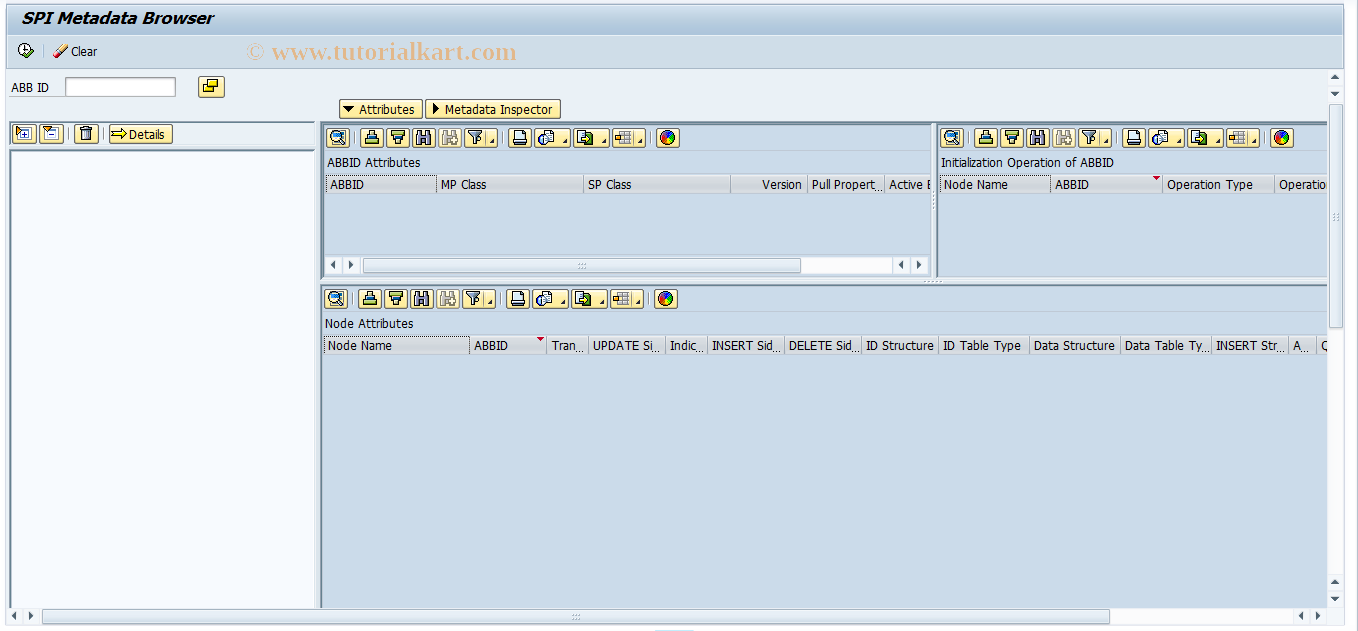
Task: Select the DELETE Sid... column header
Action: [x=823, y=346]
